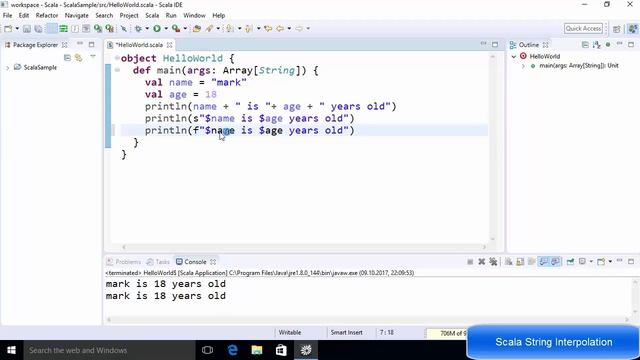The width and height of the screenshot is (640, 360).
Task: Open the Run dropdown arrow
Action: 166,29
